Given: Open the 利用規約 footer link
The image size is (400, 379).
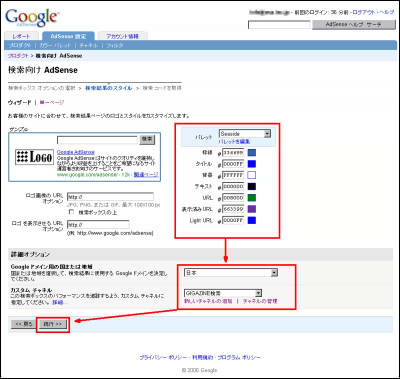Looking at the screenshot, I should pyautogui.click(x=203, y=357).
